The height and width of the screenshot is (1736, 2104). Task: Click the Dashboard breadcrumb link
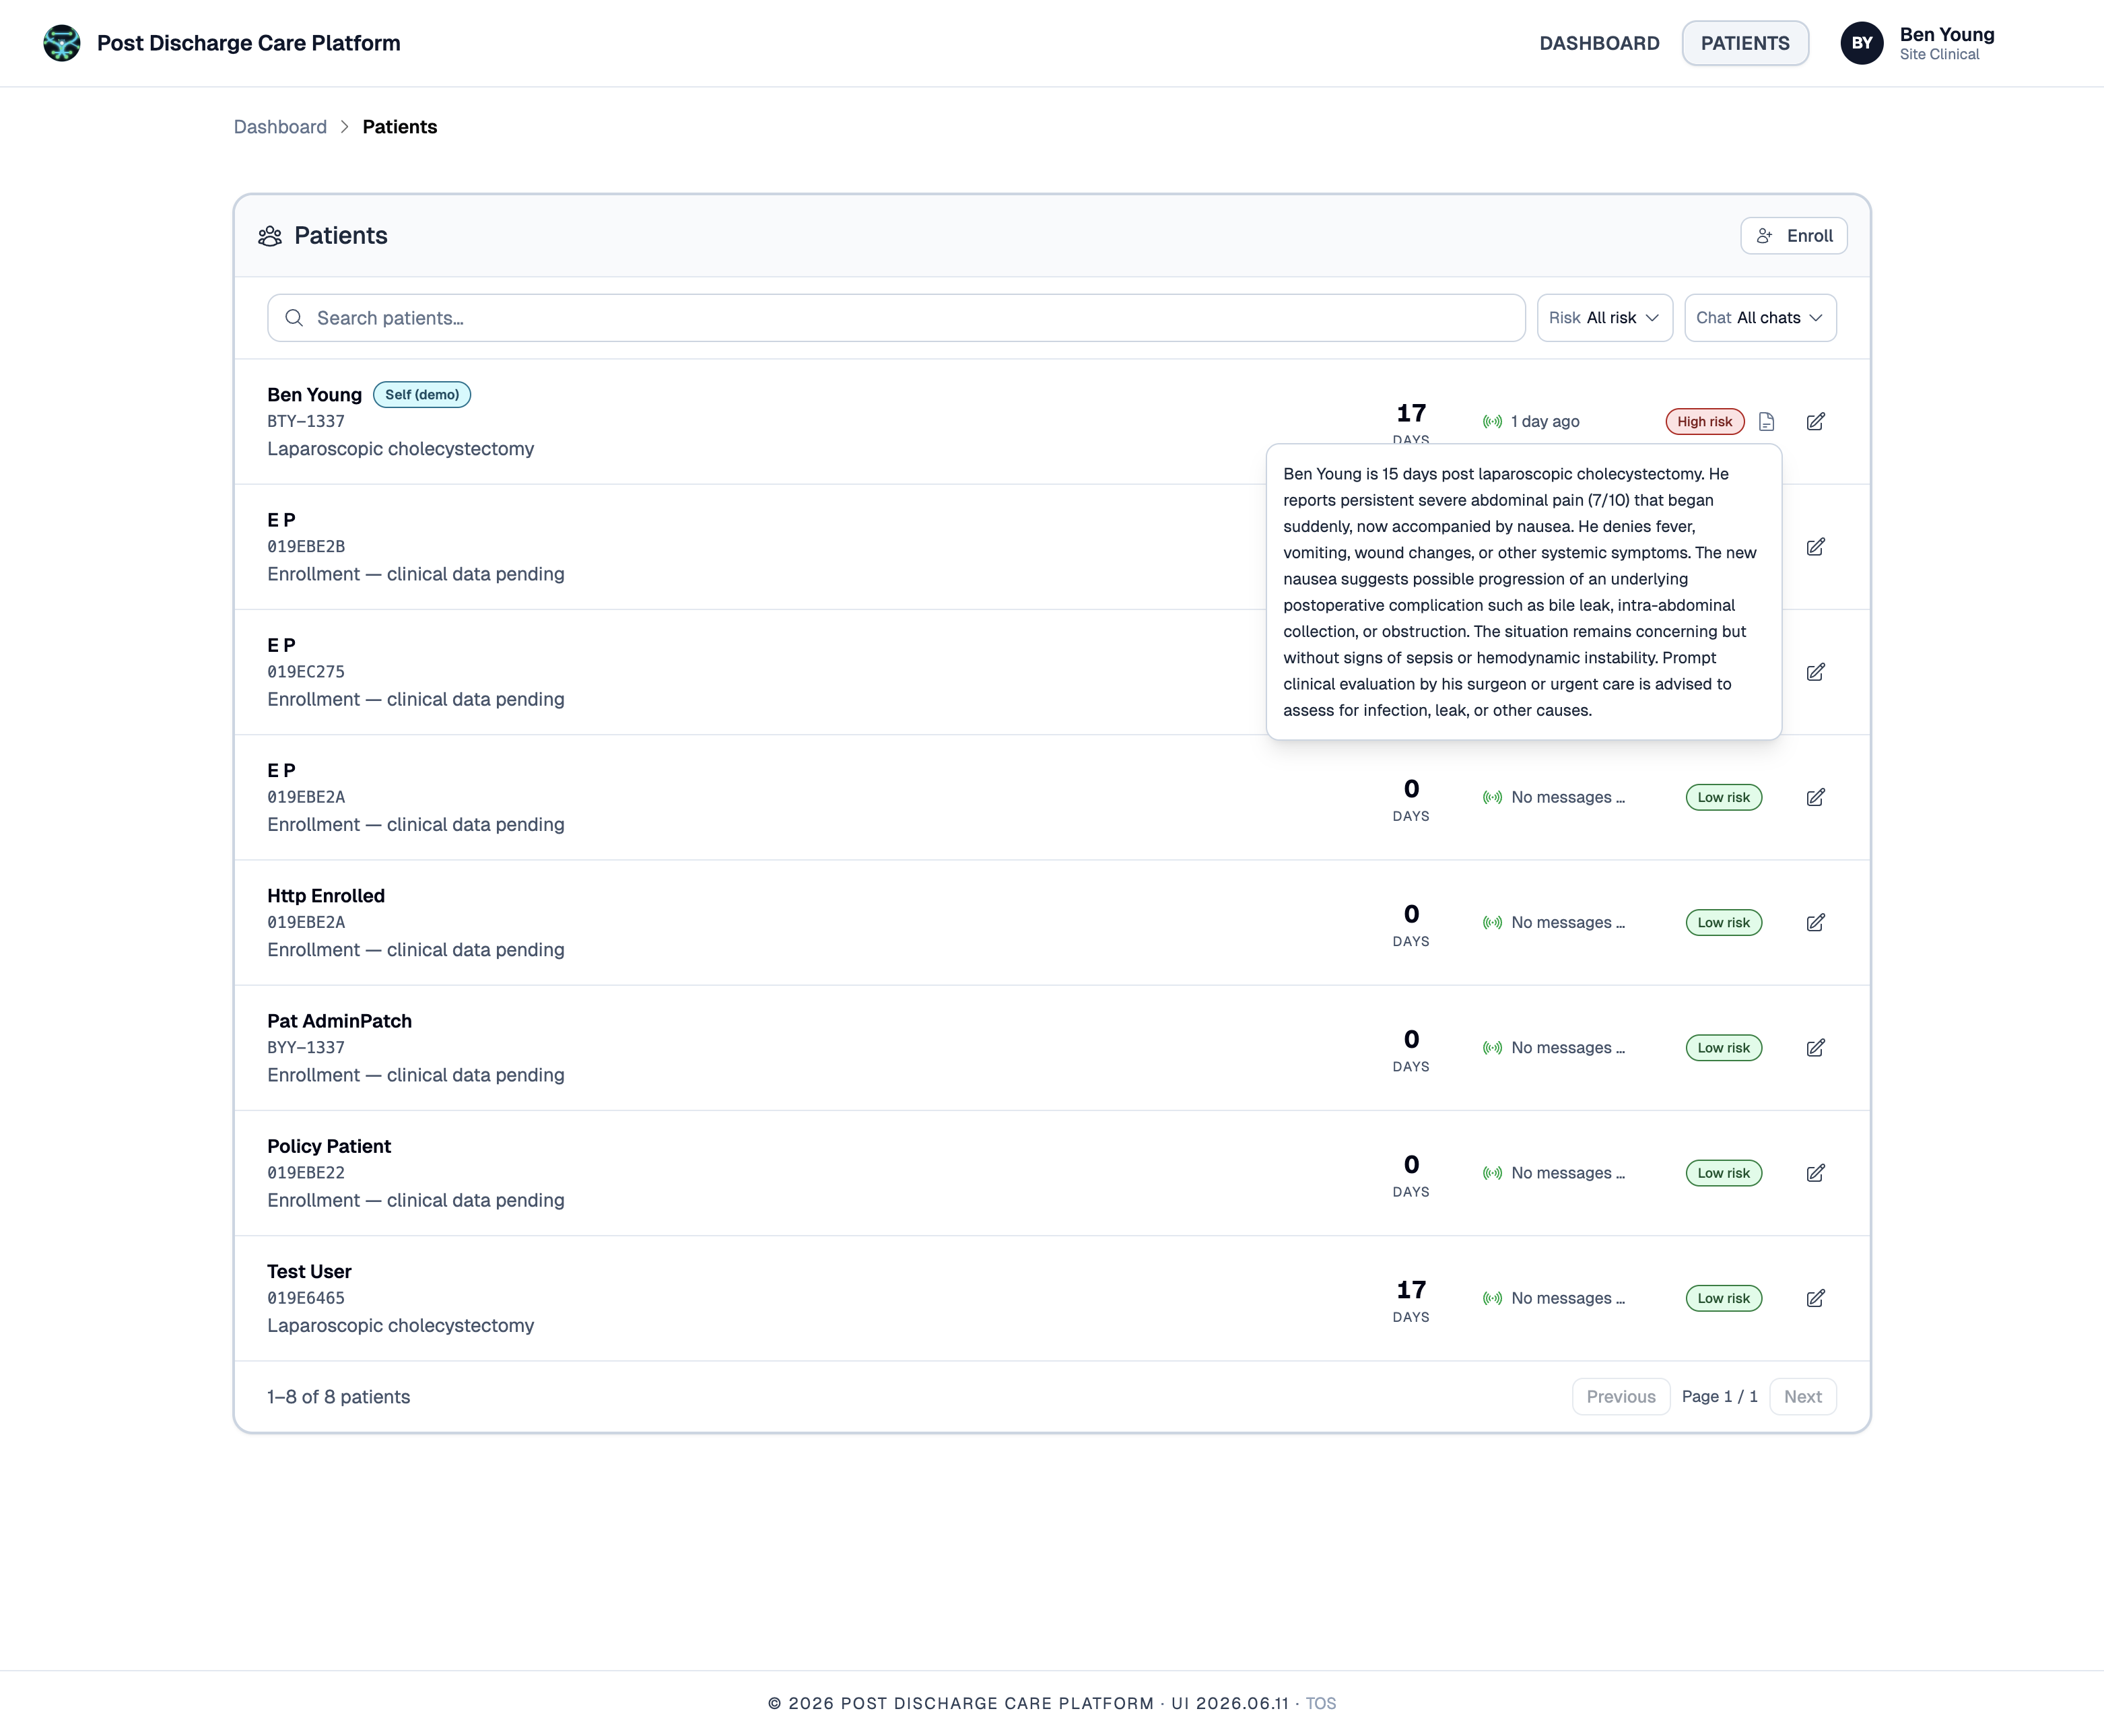click(280, 127)
